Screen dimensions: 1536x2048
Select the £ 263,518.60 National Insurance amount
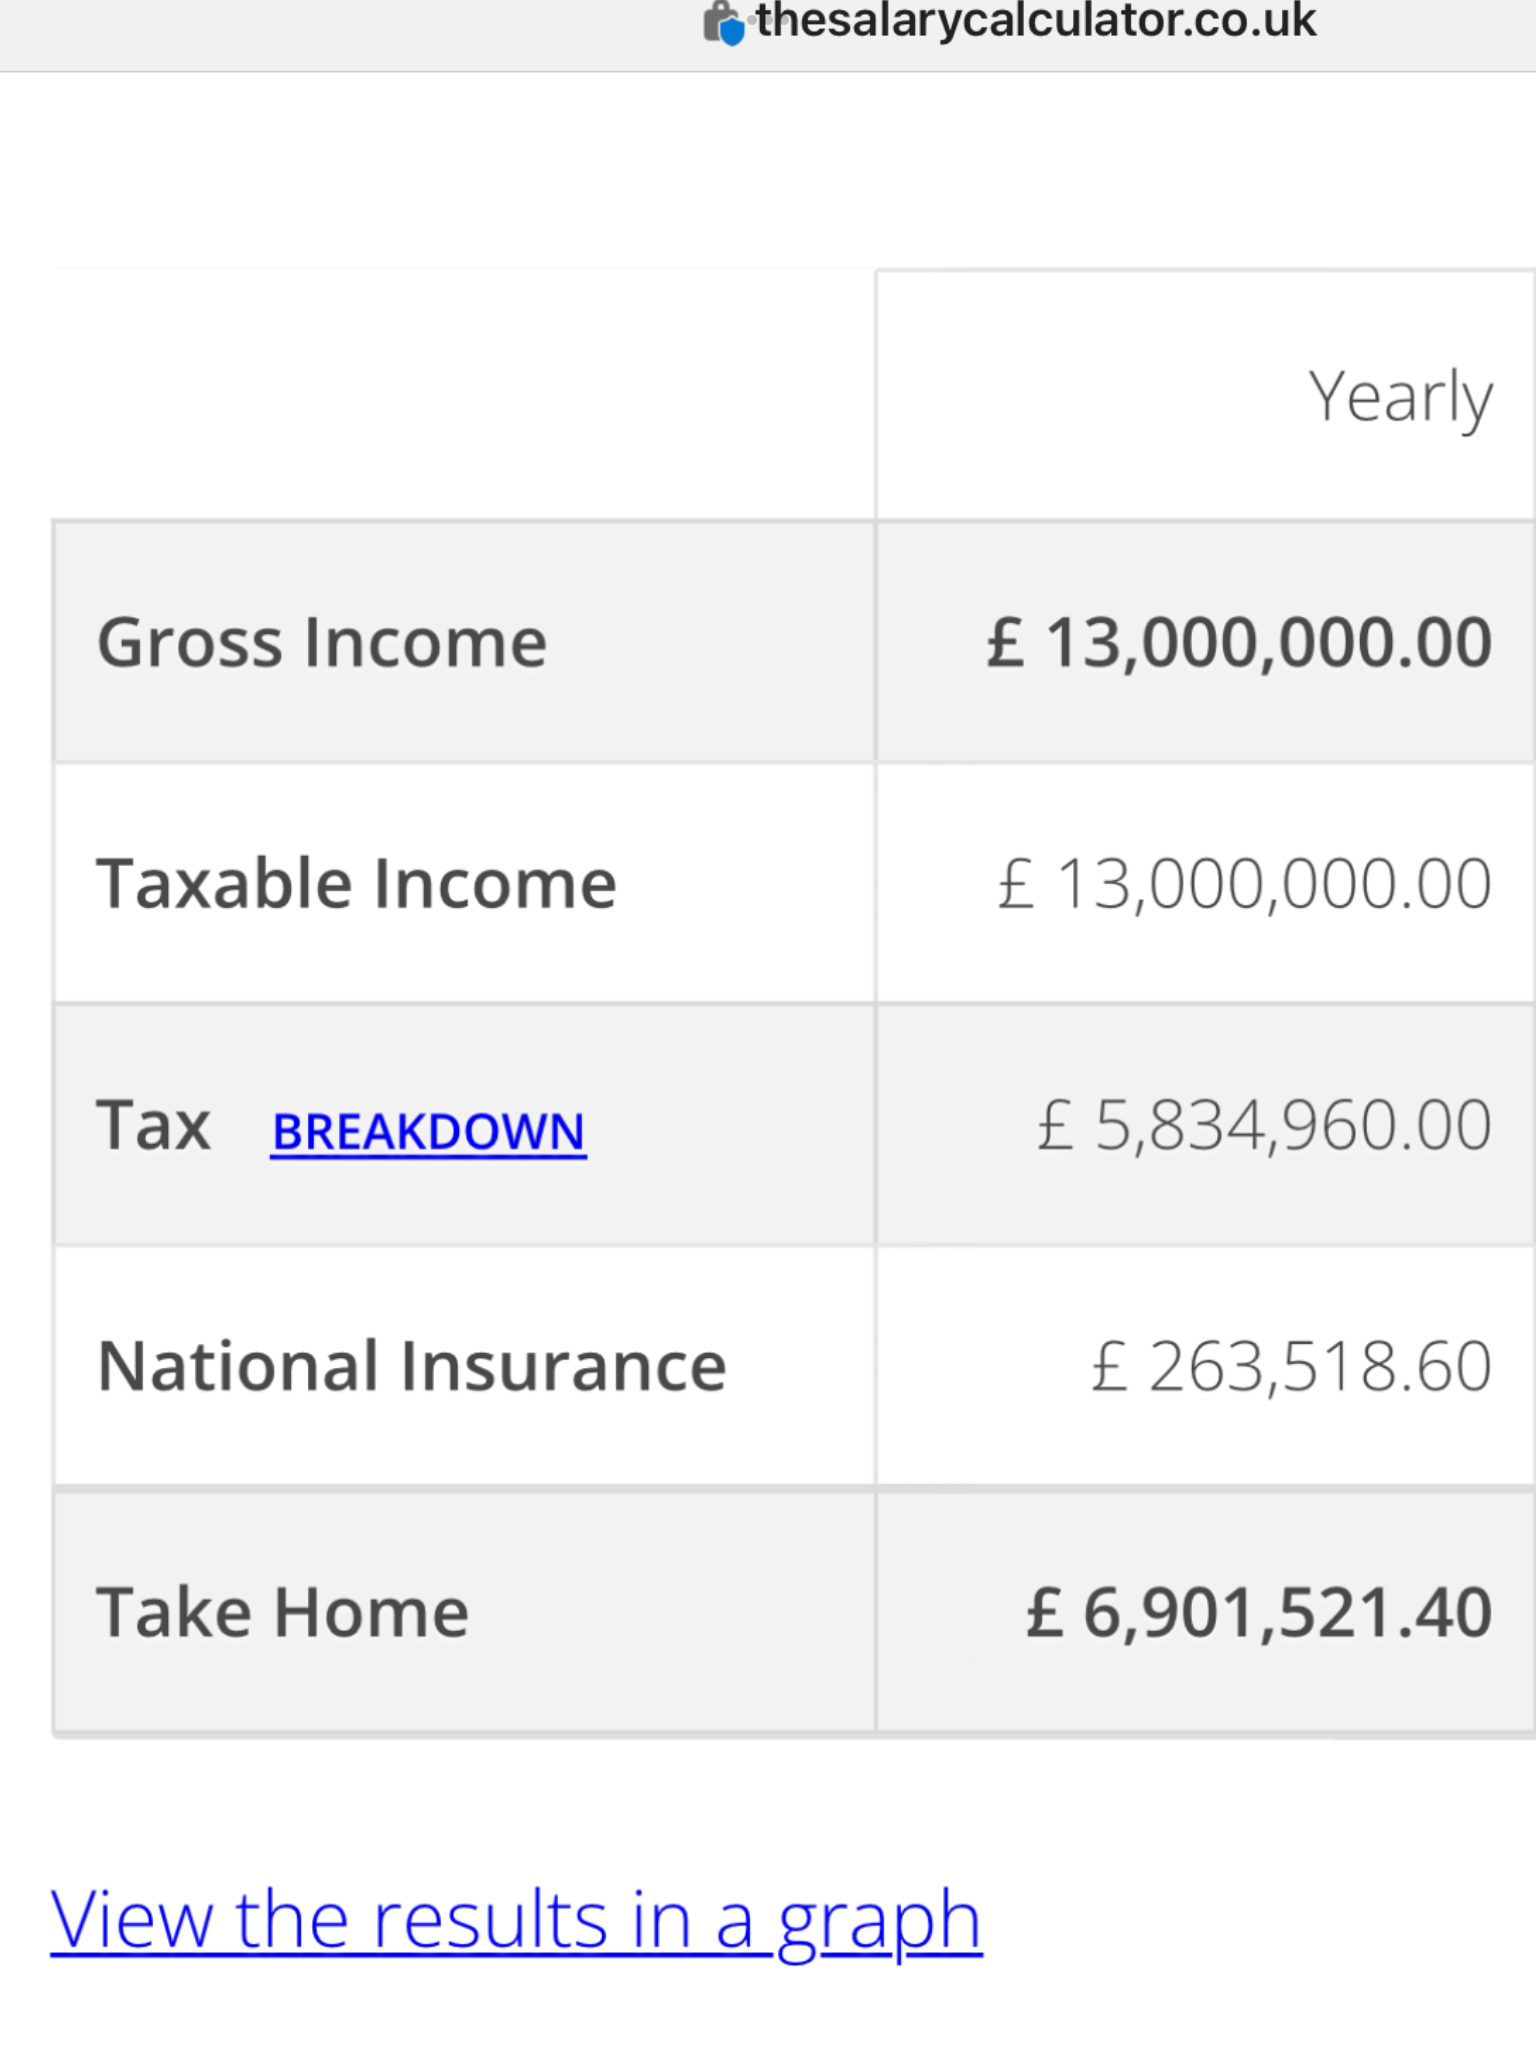[x=1291, y=1366]
